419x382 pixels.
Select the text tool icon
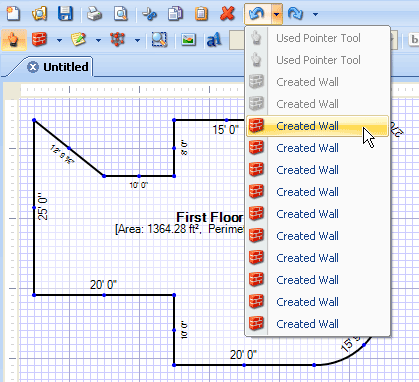[214, 40]
